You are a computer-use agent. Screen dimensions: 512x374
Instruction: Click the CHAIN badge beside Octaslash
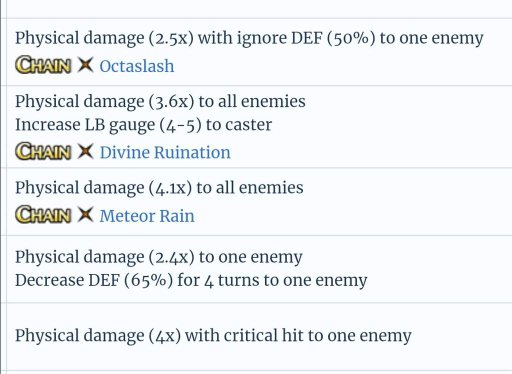(x=43, y=65)
